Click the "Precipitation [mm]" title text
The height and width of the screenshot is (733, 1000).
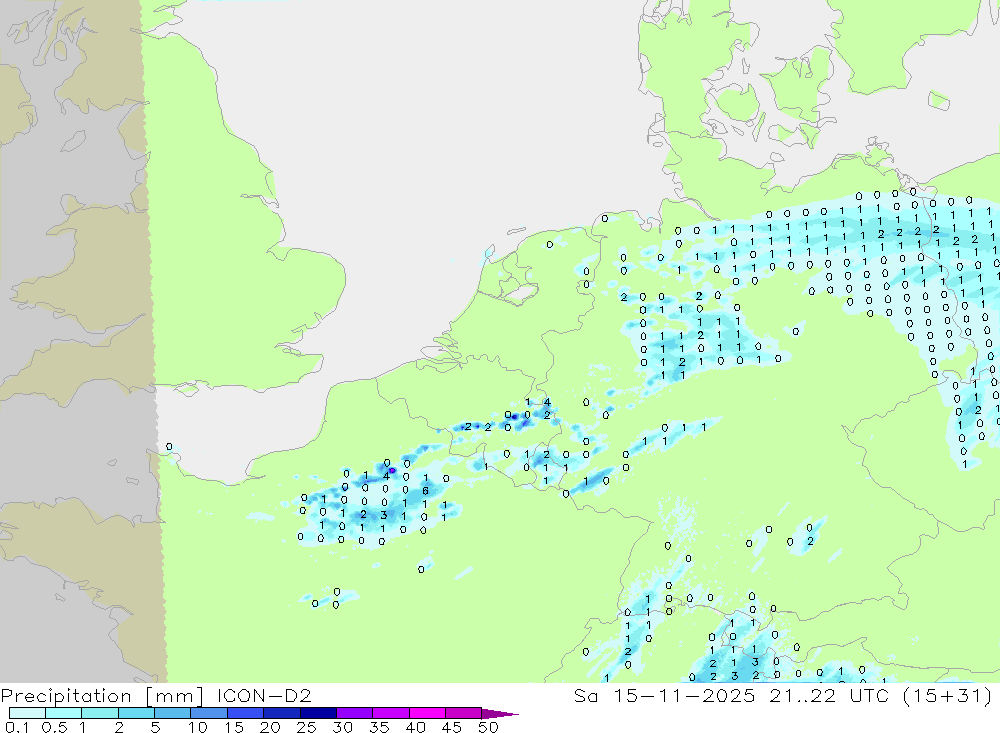click(x=102, y=695)
